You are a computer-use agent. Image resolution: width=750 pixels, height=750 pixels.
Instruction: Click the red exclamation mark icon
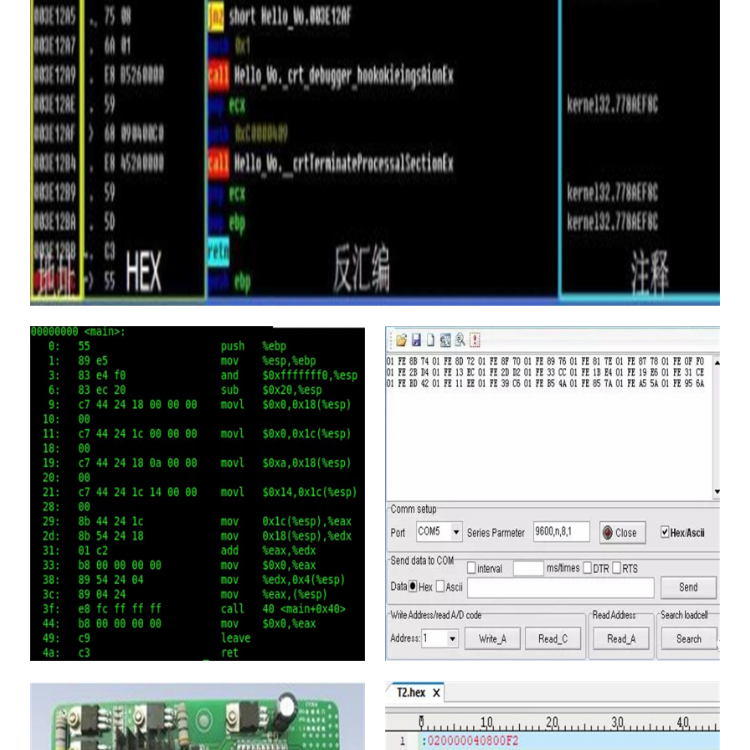(x=474, y=340)
